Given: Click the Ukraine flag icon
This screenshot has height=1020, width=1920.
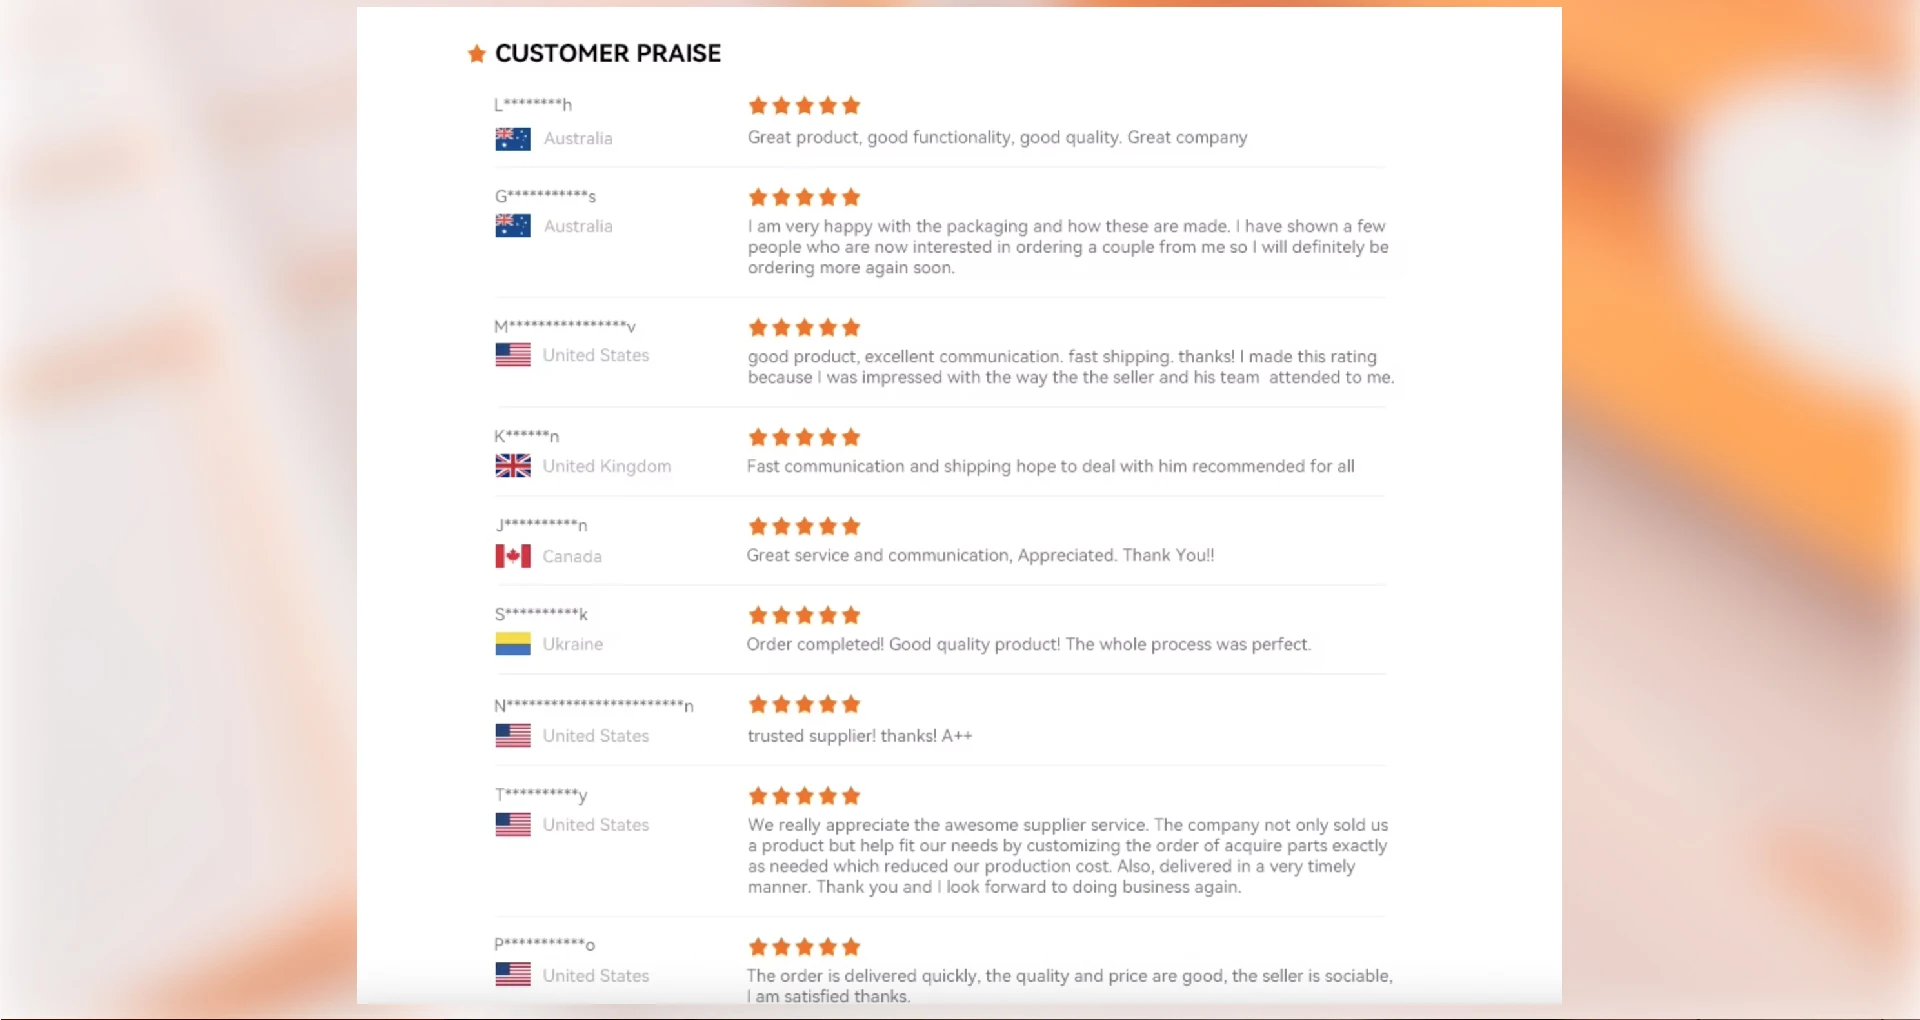Looking at the screenshot, I should (513, 644).
